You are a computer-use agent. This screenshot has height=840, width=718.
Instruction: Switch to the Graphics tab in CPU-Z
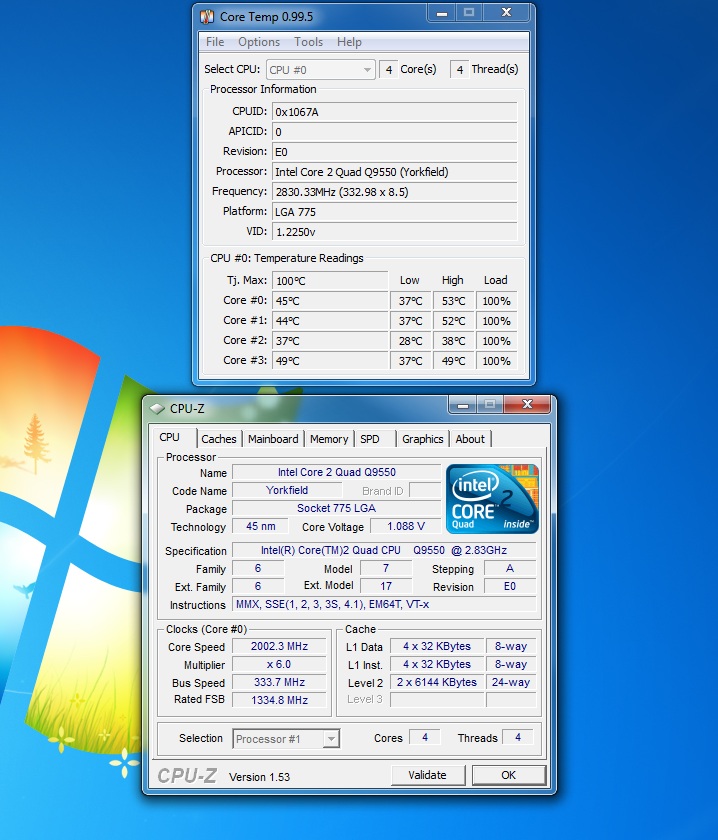(x=423, y=439)
